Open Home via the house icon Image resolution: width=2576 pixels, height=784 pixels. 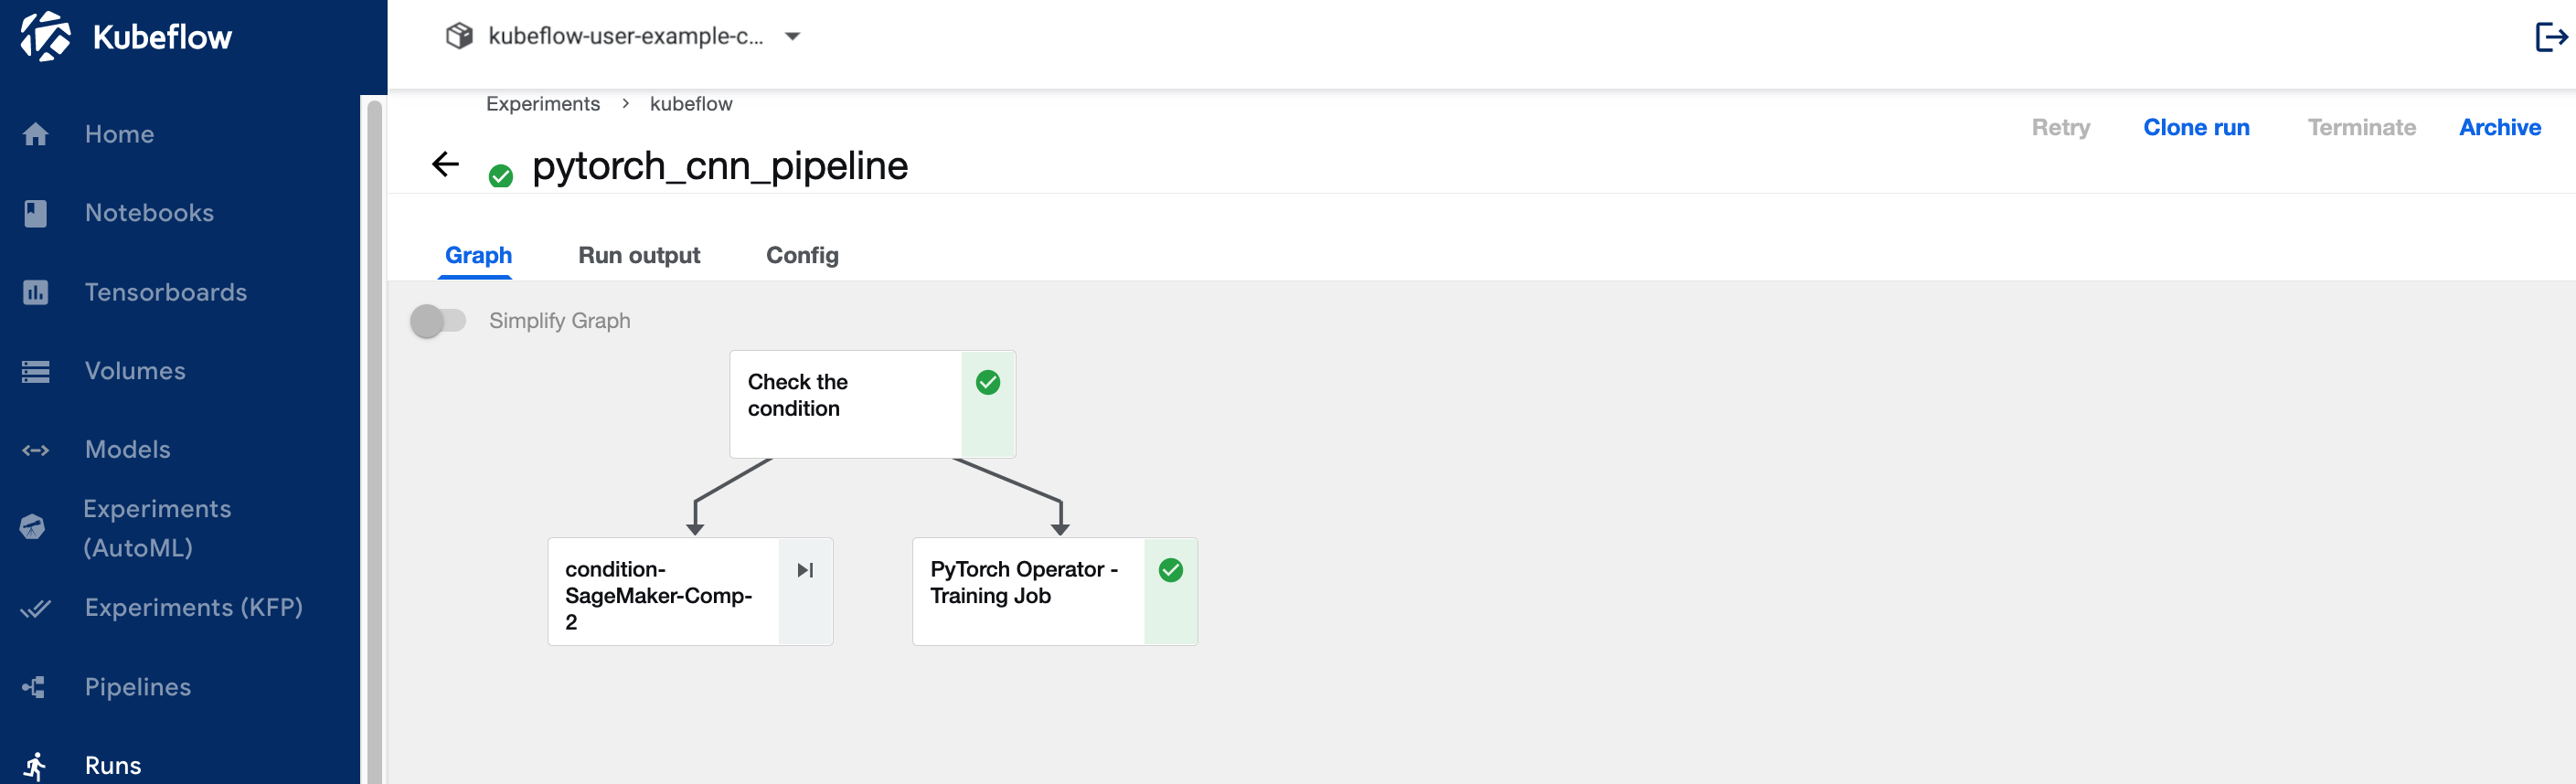36,134
